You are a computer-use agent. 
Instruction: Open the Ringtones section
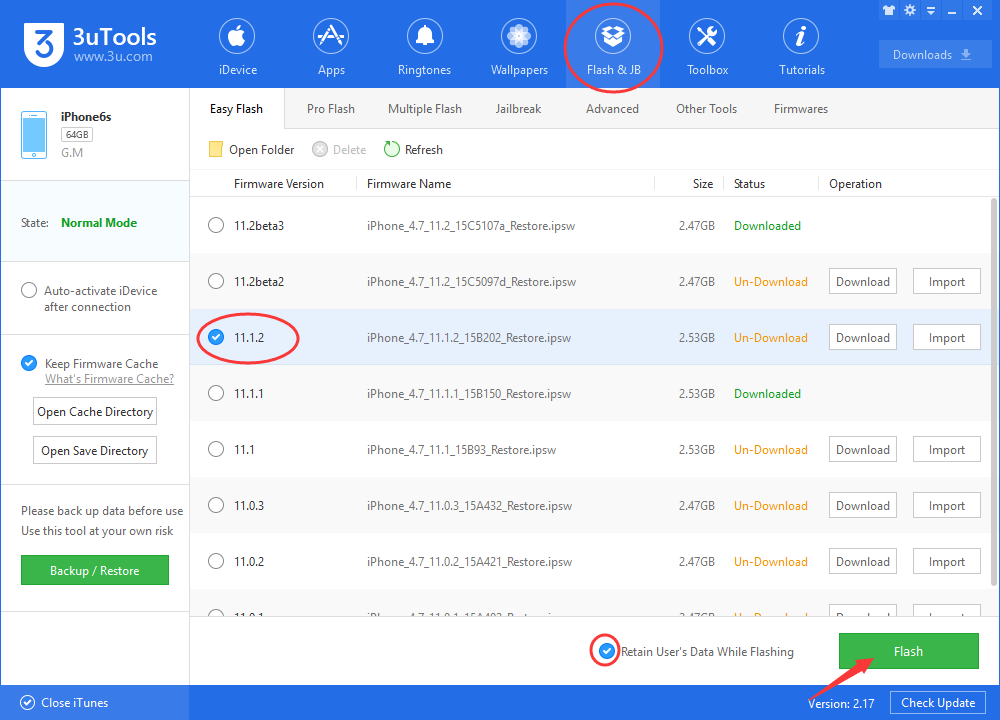[x=424, y=47]
